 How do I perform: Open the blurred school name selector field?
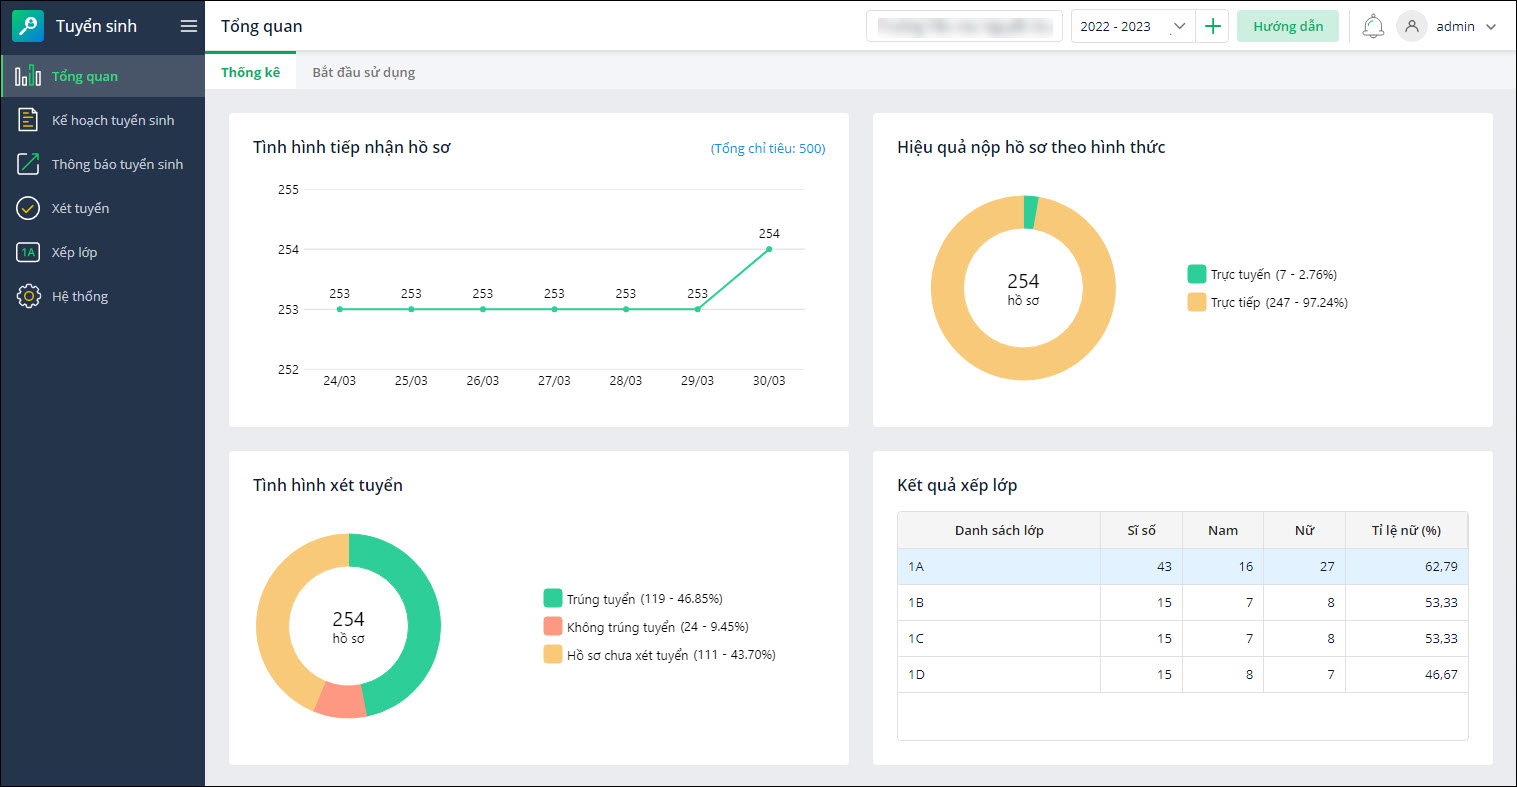(x=963, y=27)
